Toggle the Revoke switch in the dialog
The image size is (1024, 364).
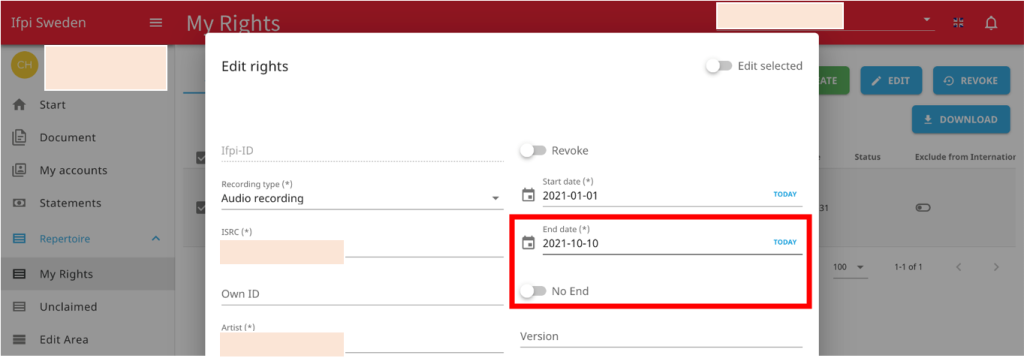[533, 151]
